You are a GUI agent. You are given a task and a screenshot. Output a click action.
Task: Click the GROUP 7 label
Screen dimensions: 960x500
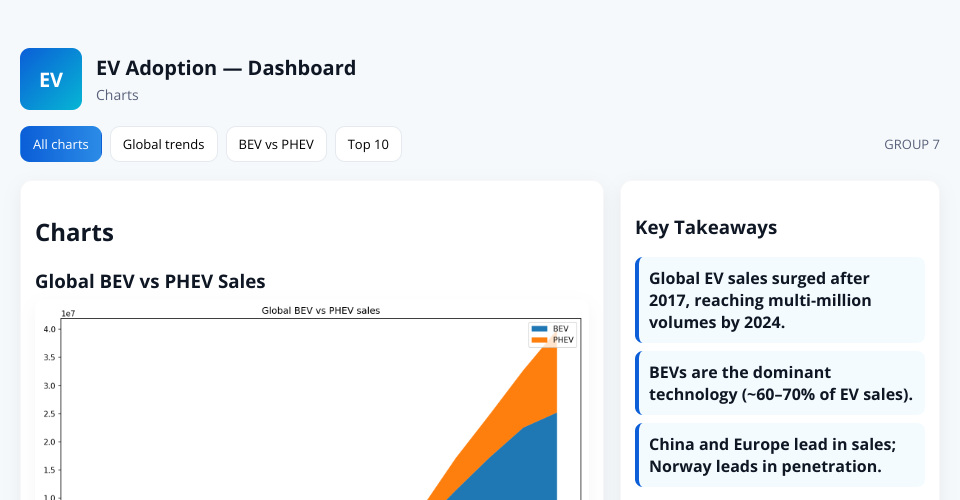pyautogui.click(x=911, y=144)
